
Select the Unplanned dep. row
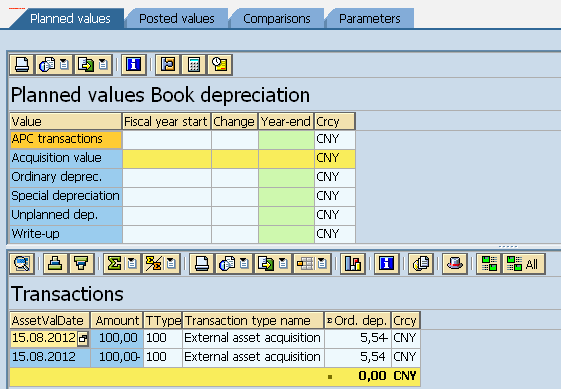pyautogui.click(x=65, y=215)
